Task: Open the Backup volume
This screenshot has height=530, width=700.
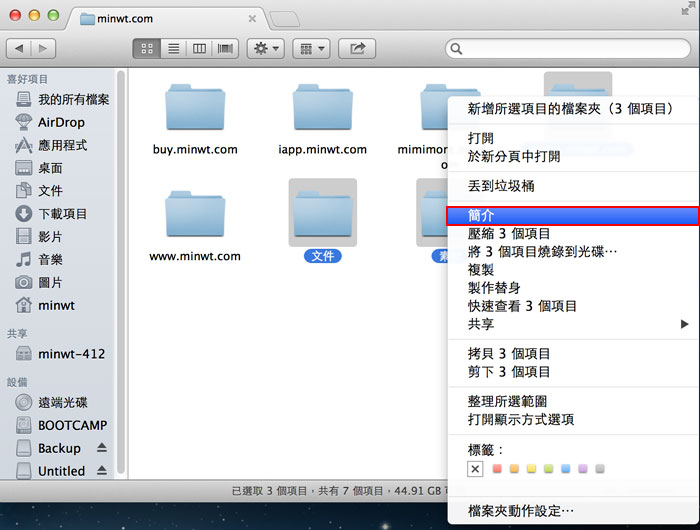Action: (48, 448)
